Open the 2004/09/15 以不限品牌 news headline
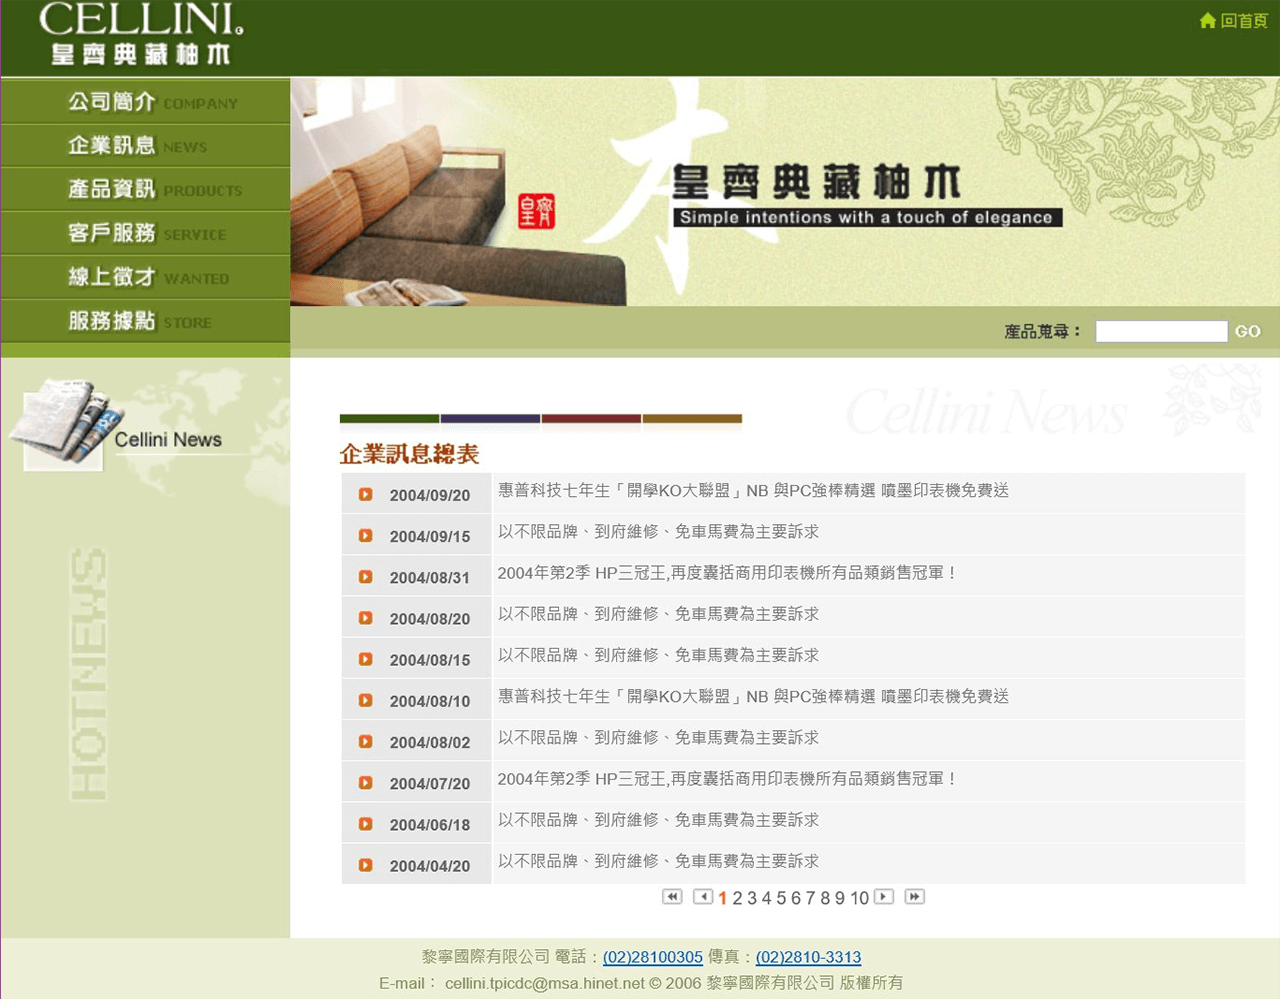This screenshot has height=999, width=1280. pos(658,531)
